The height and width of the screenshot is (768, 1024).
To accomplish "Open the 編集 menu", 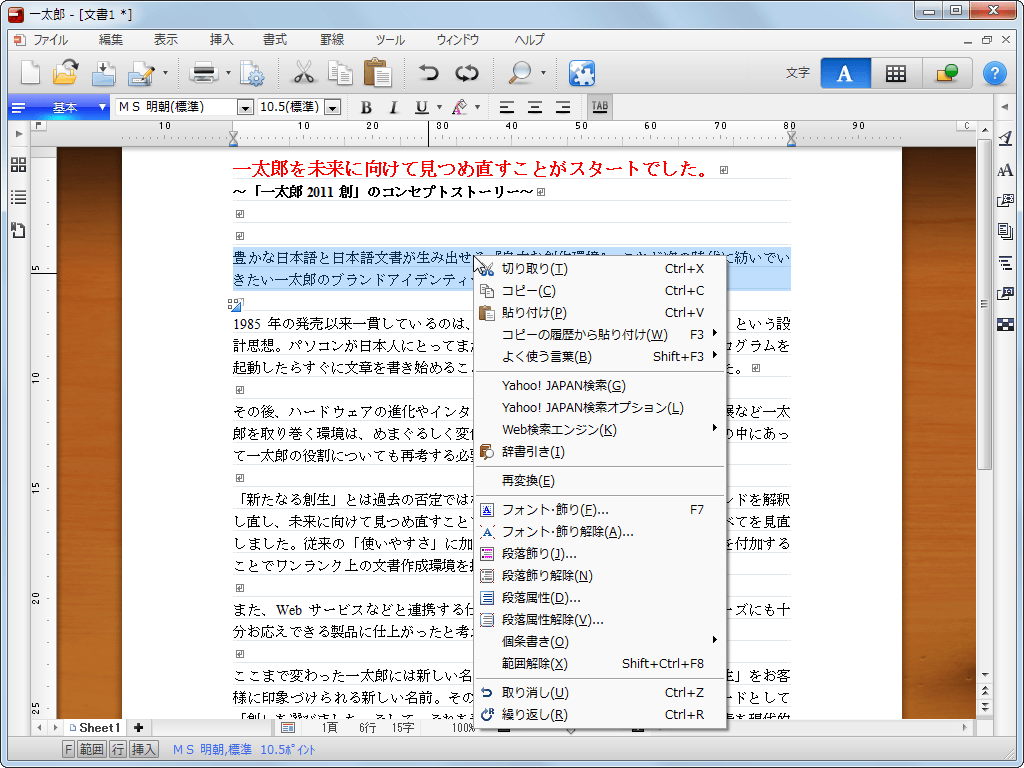I will pyautogui.click(x=110, y=40).
